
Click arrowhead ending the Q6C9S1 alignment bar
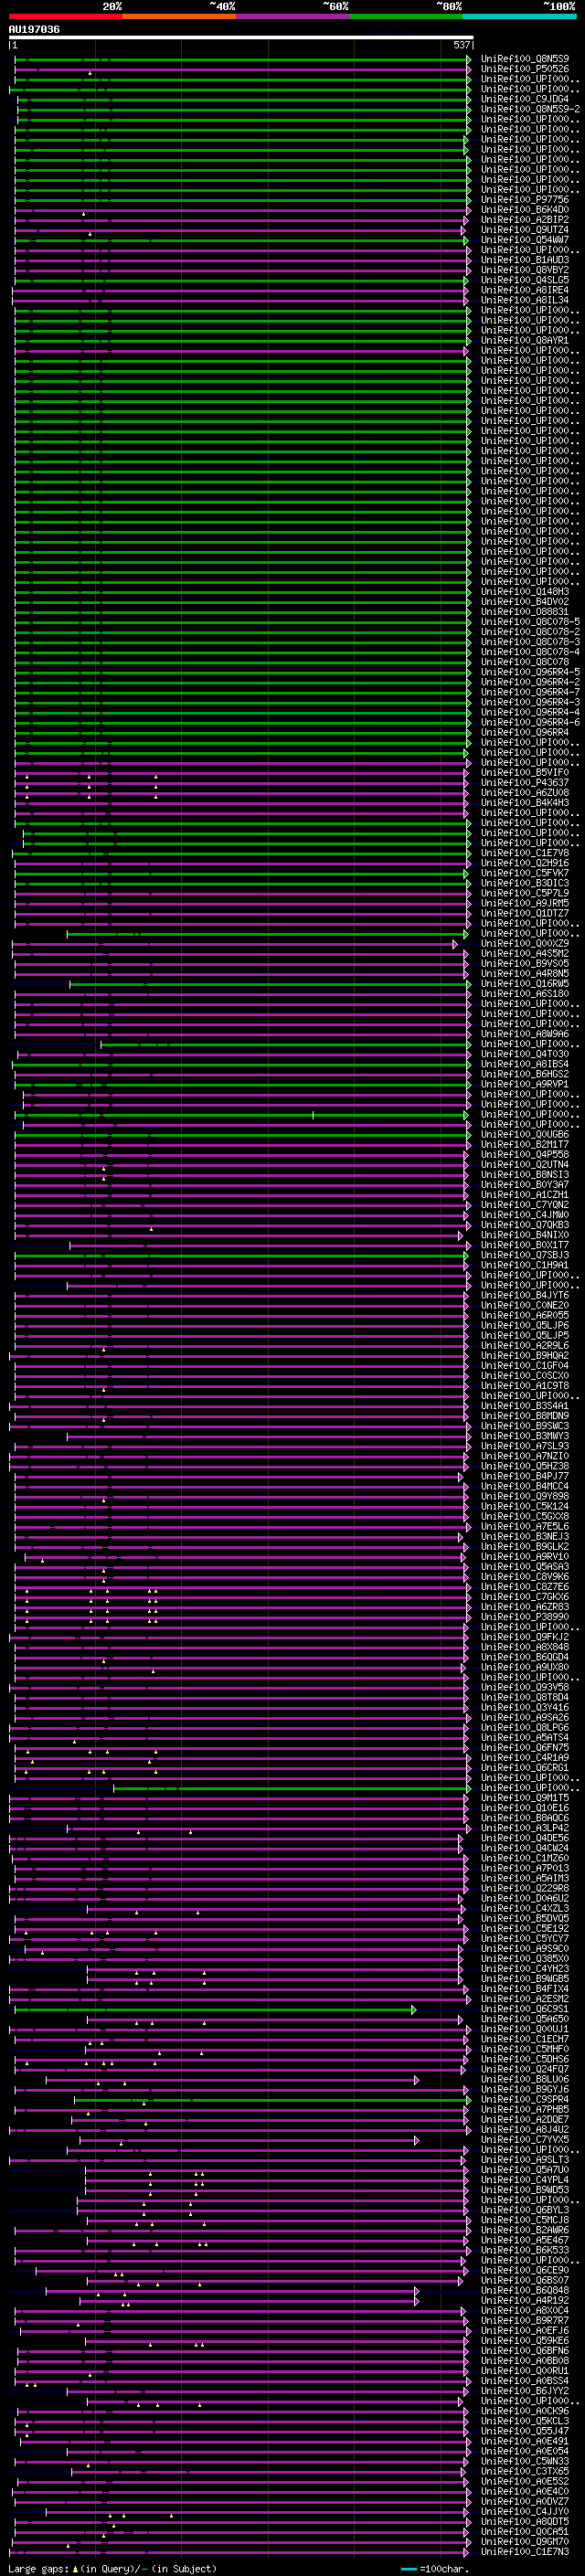pyautogui.click(x=415, y=2008)
